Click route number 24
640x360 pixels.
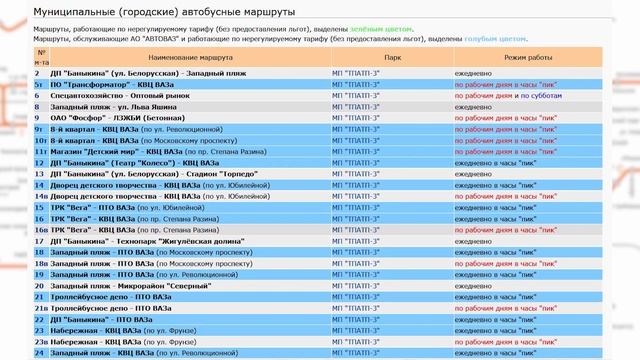click(x=39, y=353)
